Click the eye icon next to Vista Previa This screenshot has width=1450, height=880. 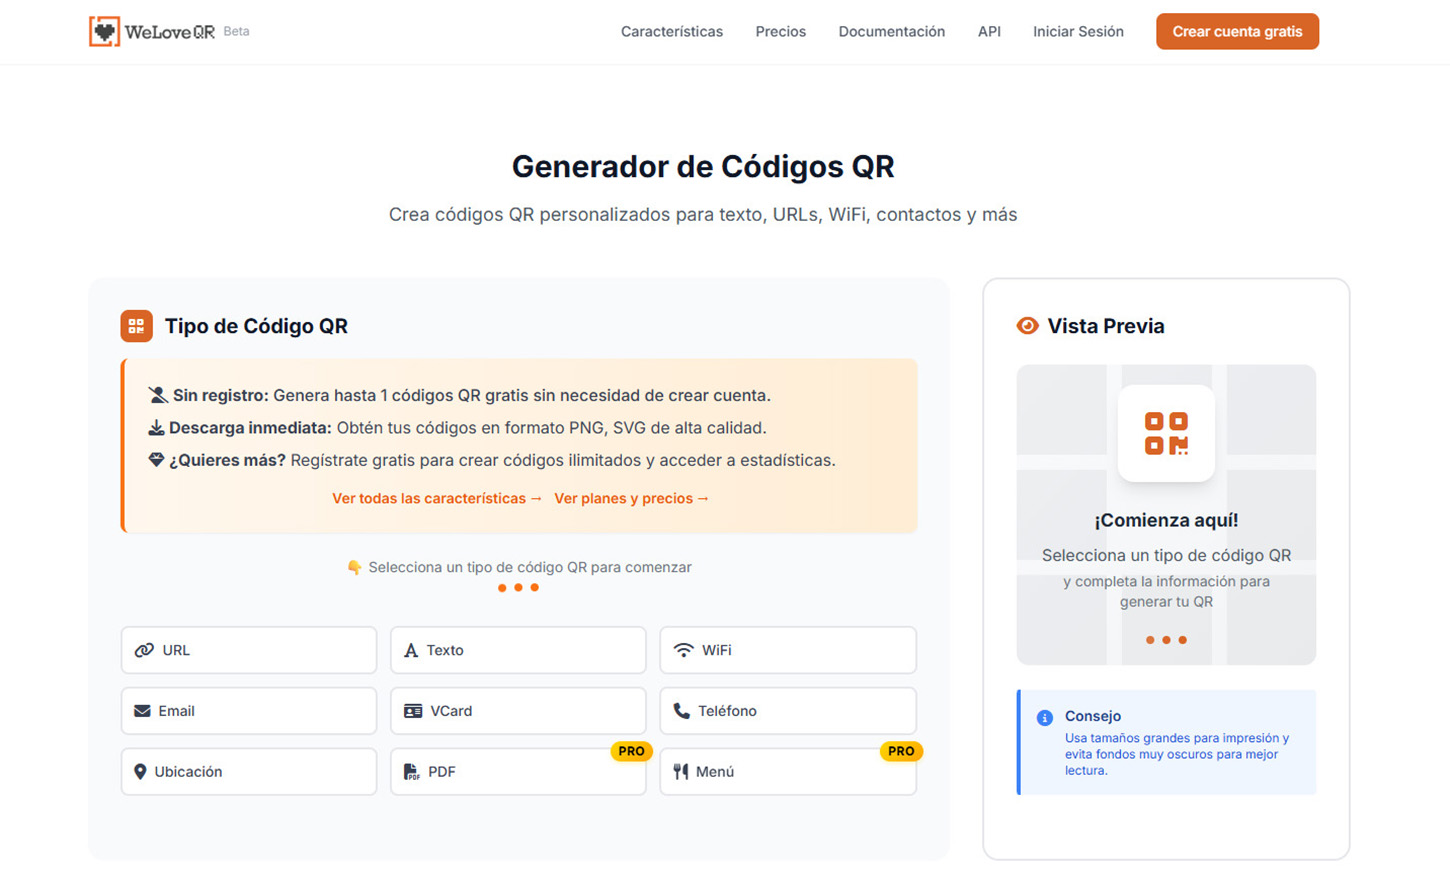[1027, 326]
